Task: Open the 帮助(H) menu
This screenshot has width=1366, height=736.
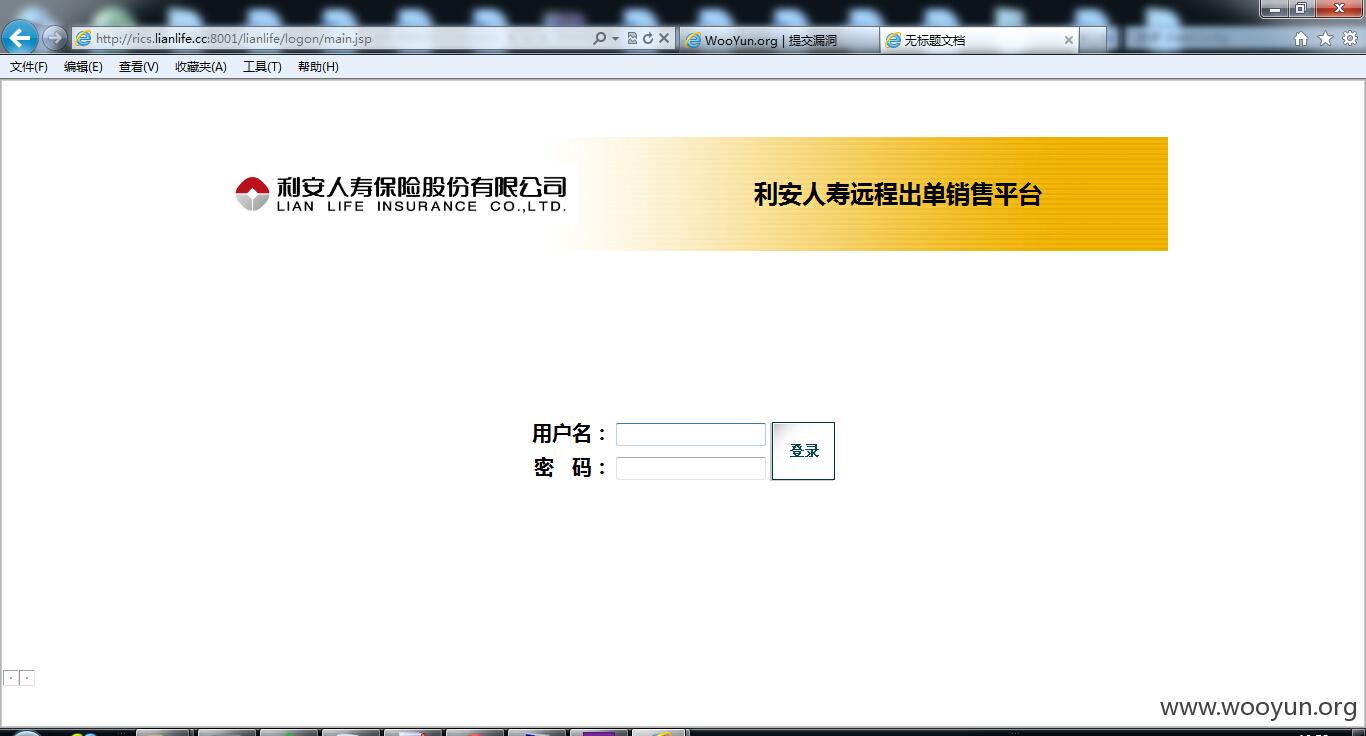Action: [x=318, y=67]
